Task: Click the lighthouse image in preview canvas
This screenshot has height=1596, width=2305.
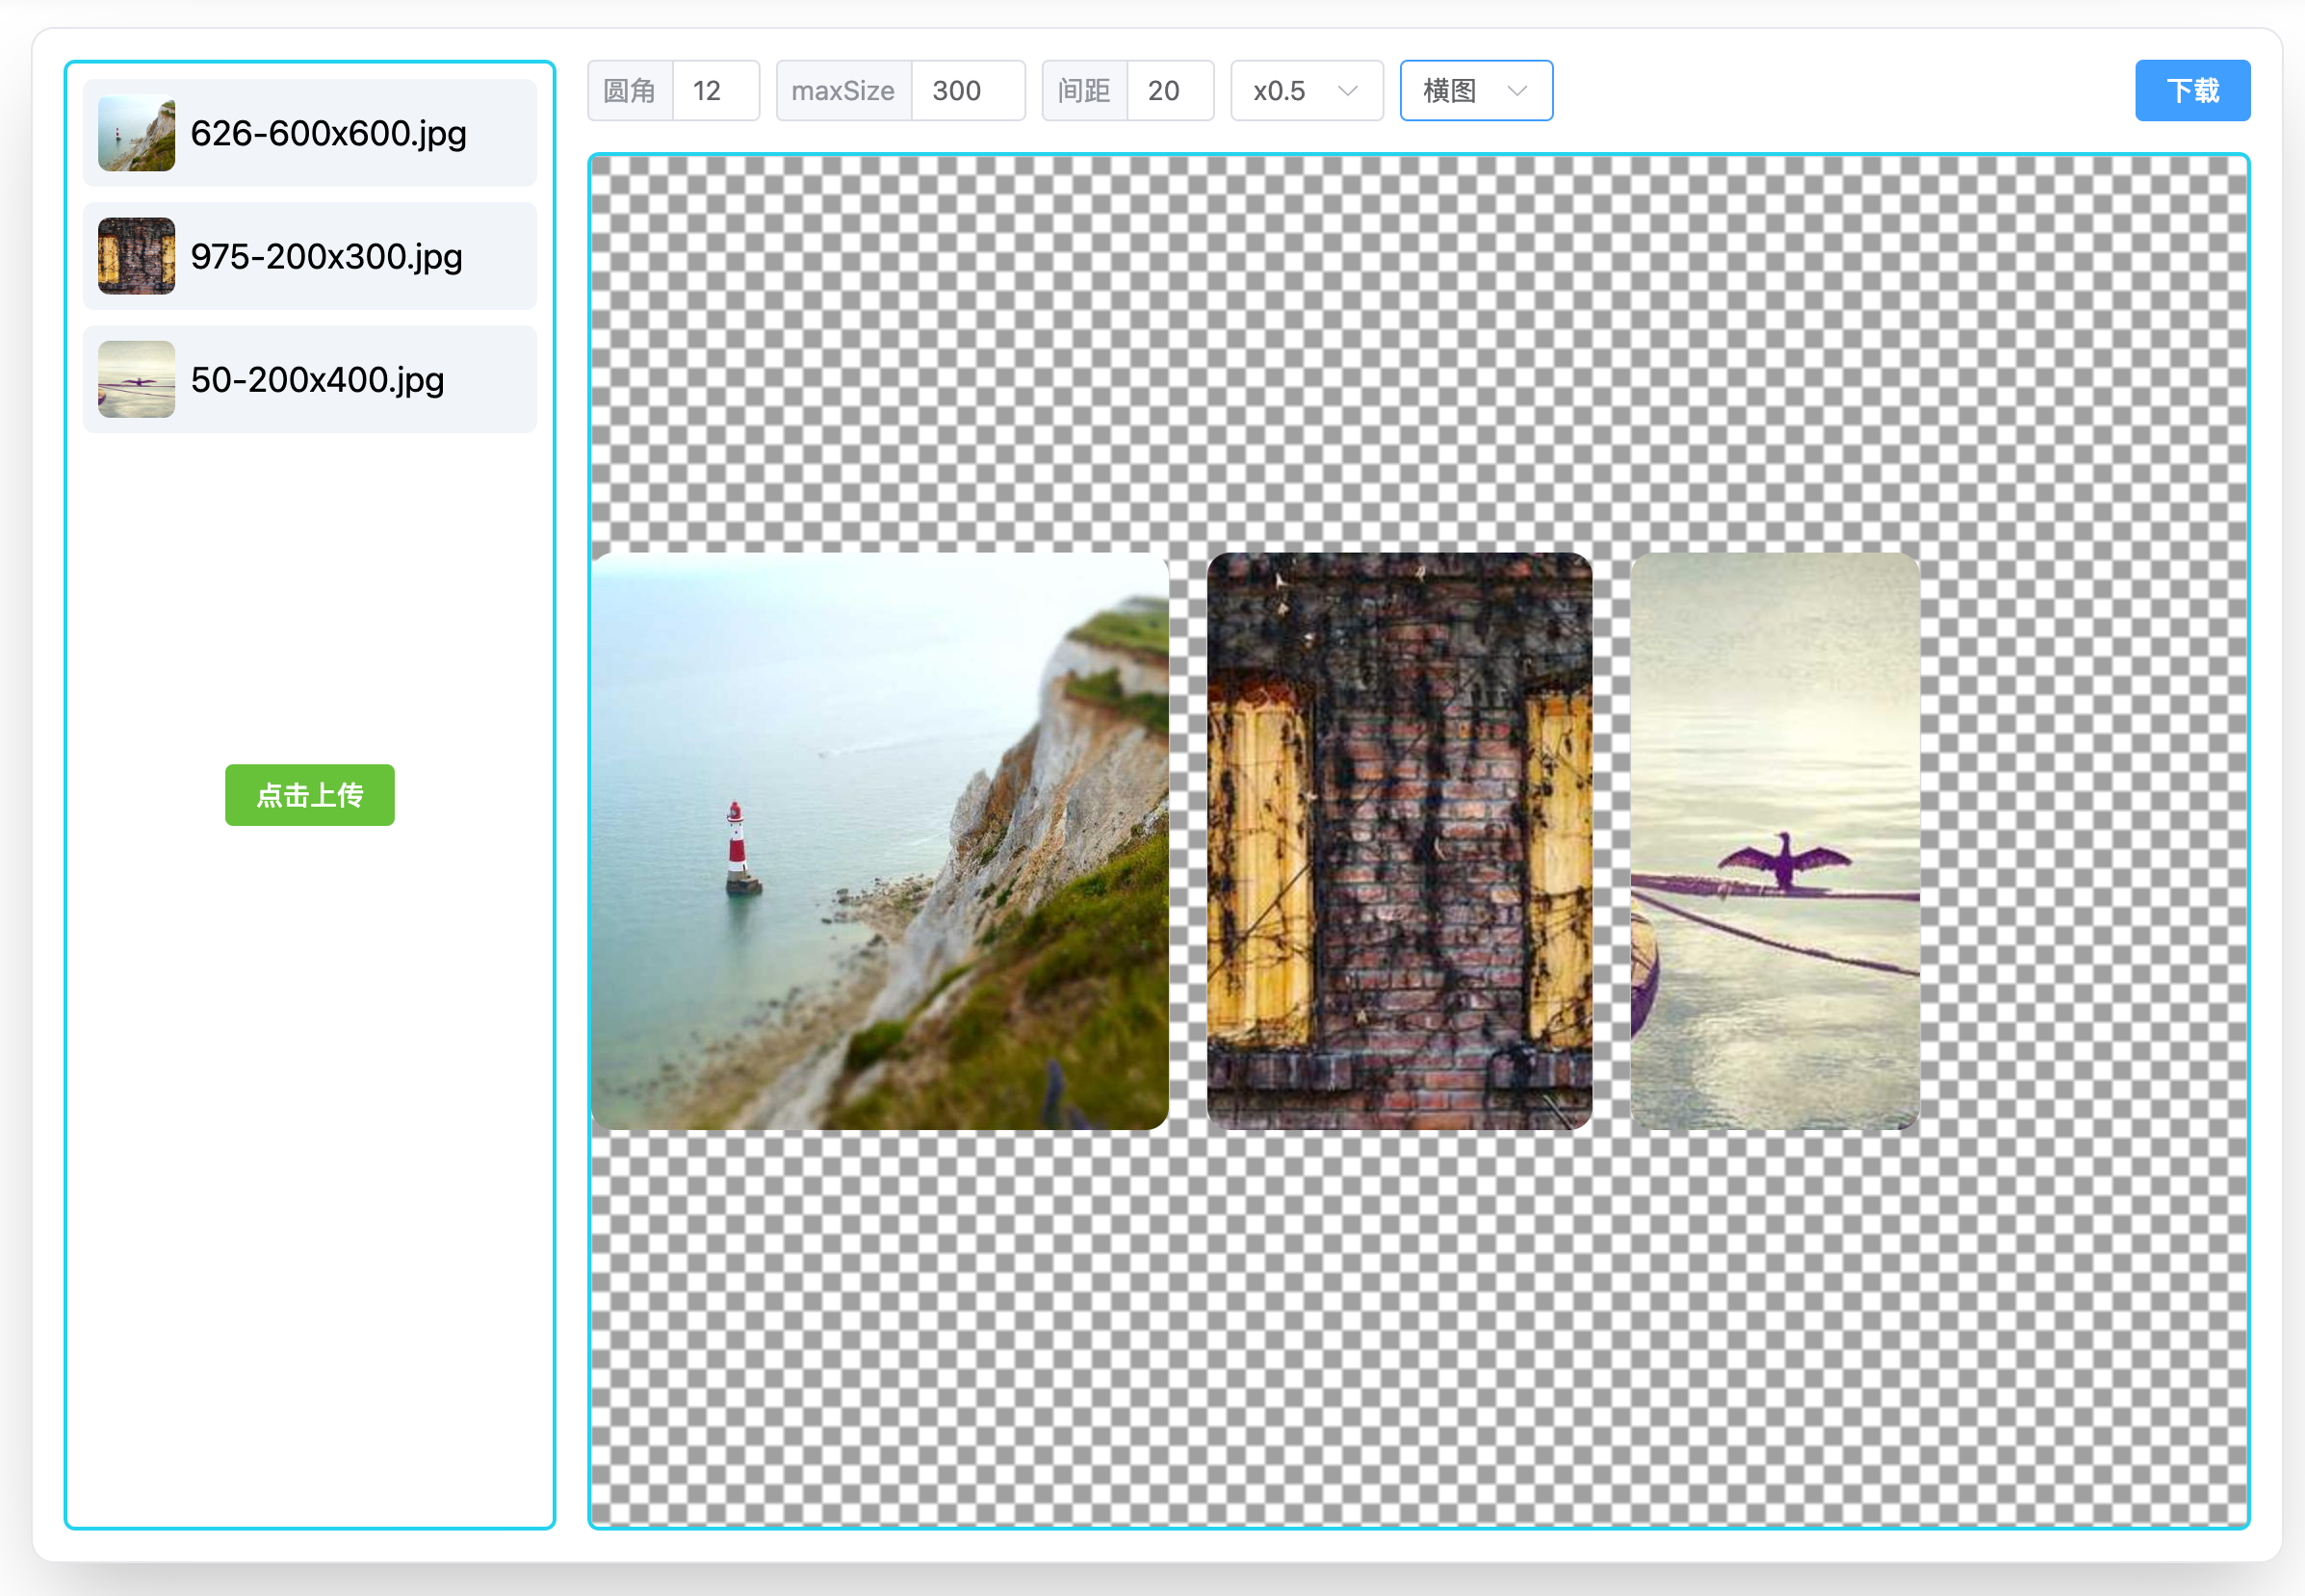Action: [880, 841]
